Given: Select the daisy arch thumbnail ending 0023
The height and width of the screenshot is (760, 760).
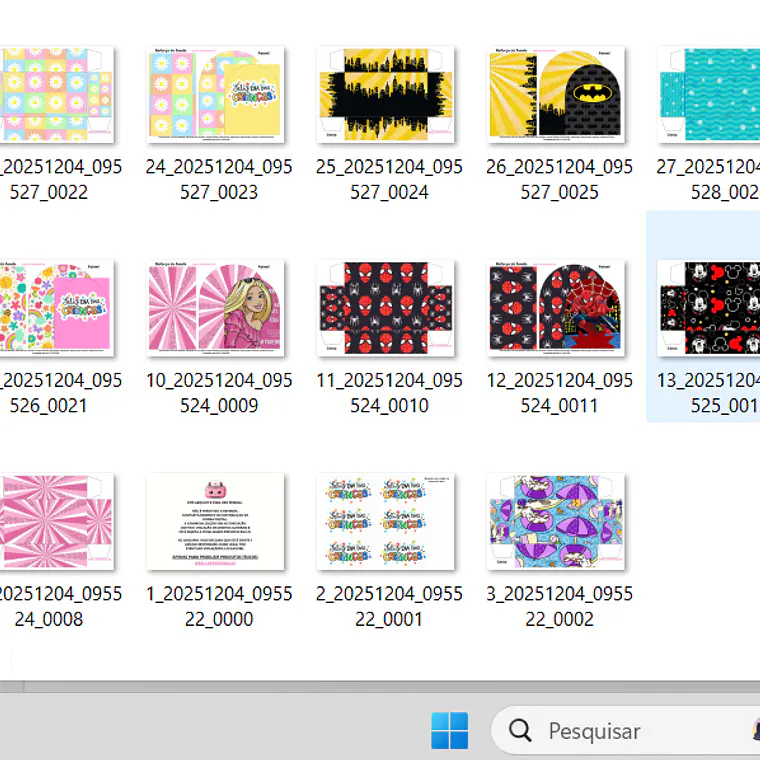Looking at the screenshot, I should [x=216, y=95].
